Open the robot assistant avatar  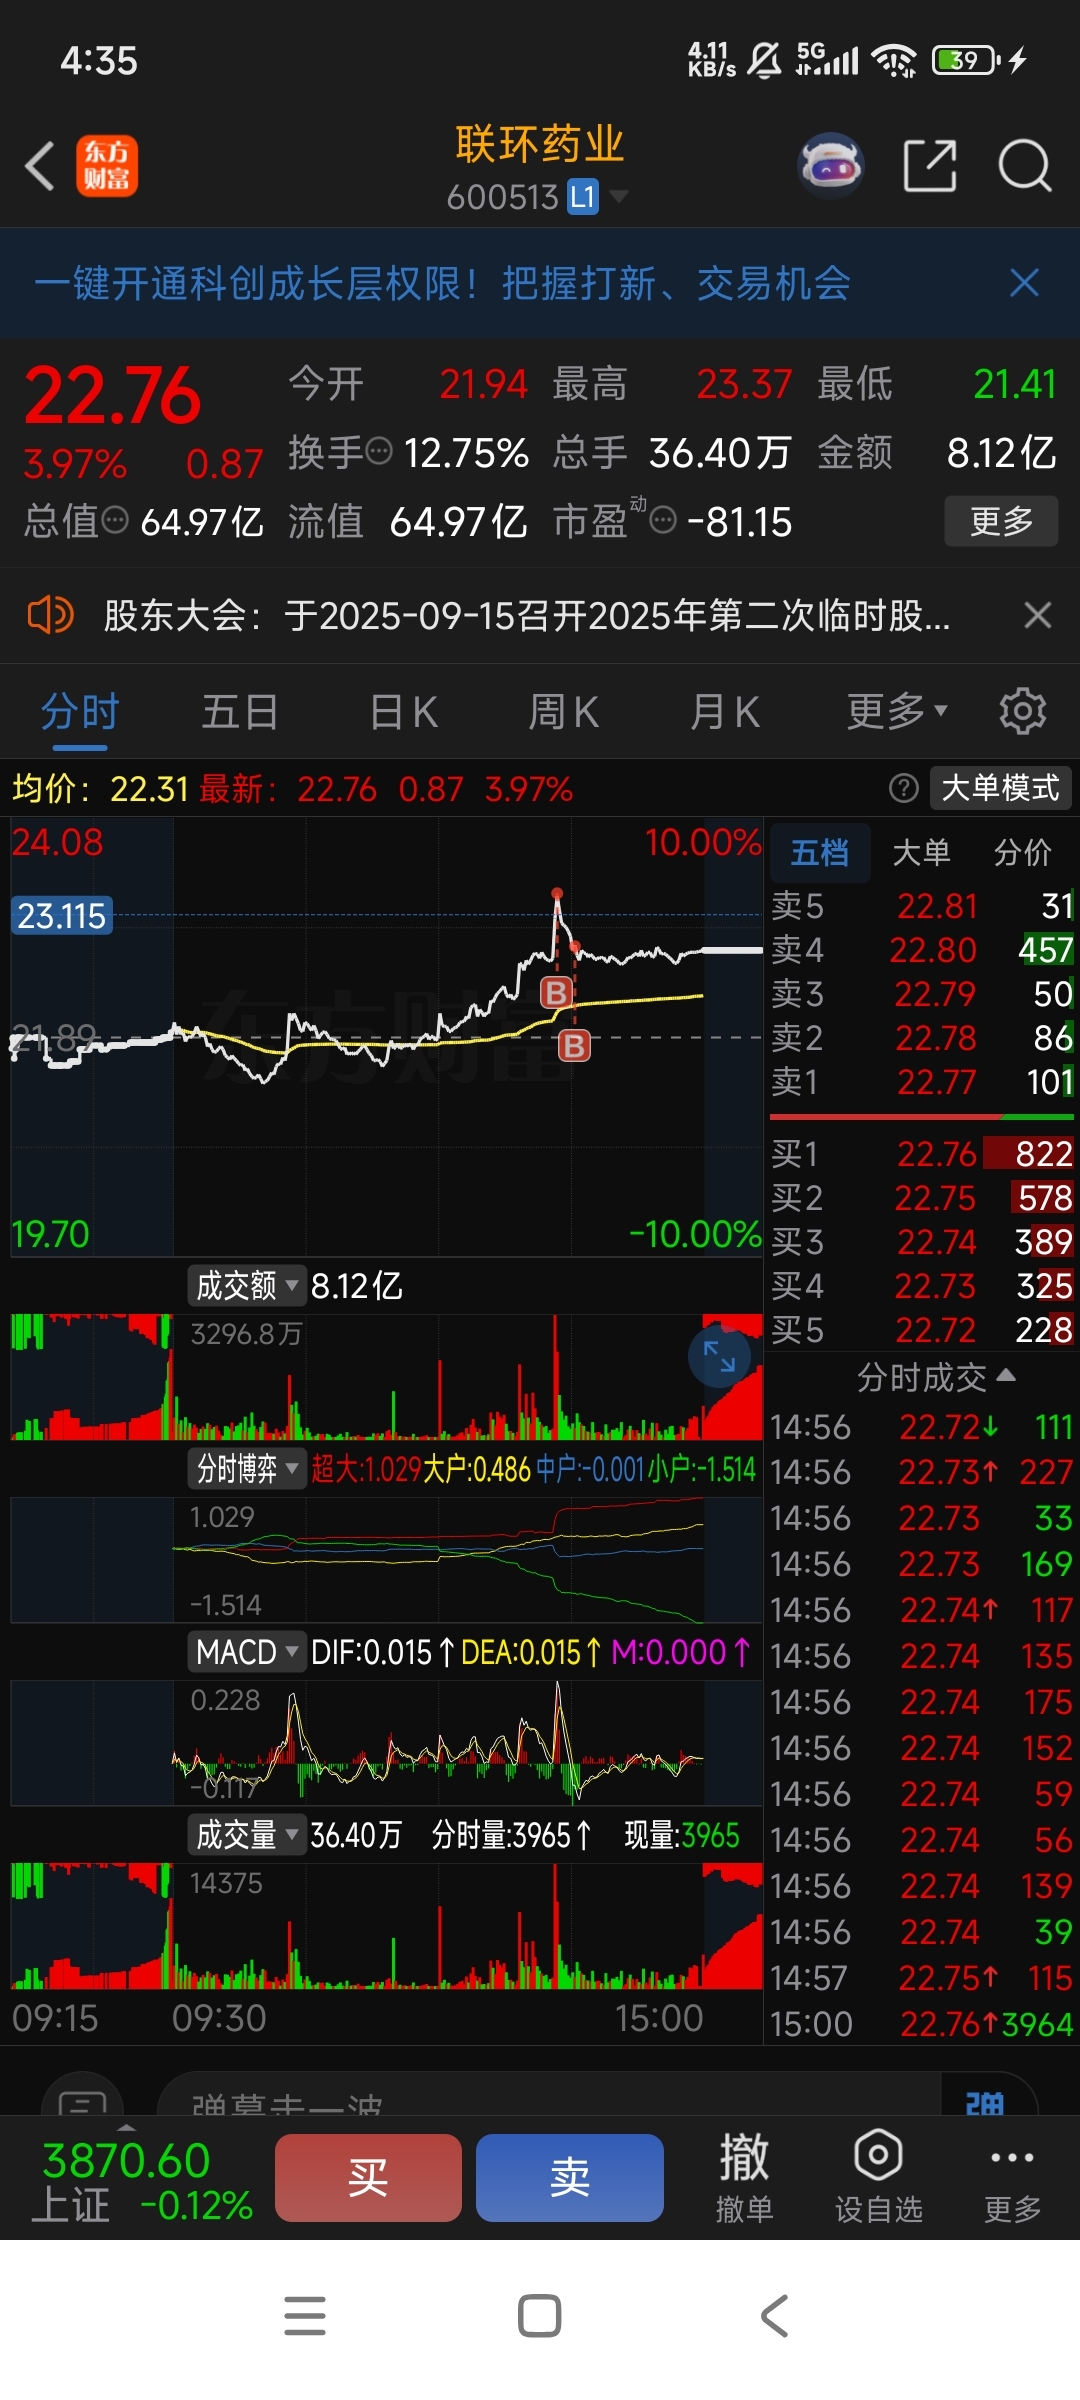[x=831, y=166]
